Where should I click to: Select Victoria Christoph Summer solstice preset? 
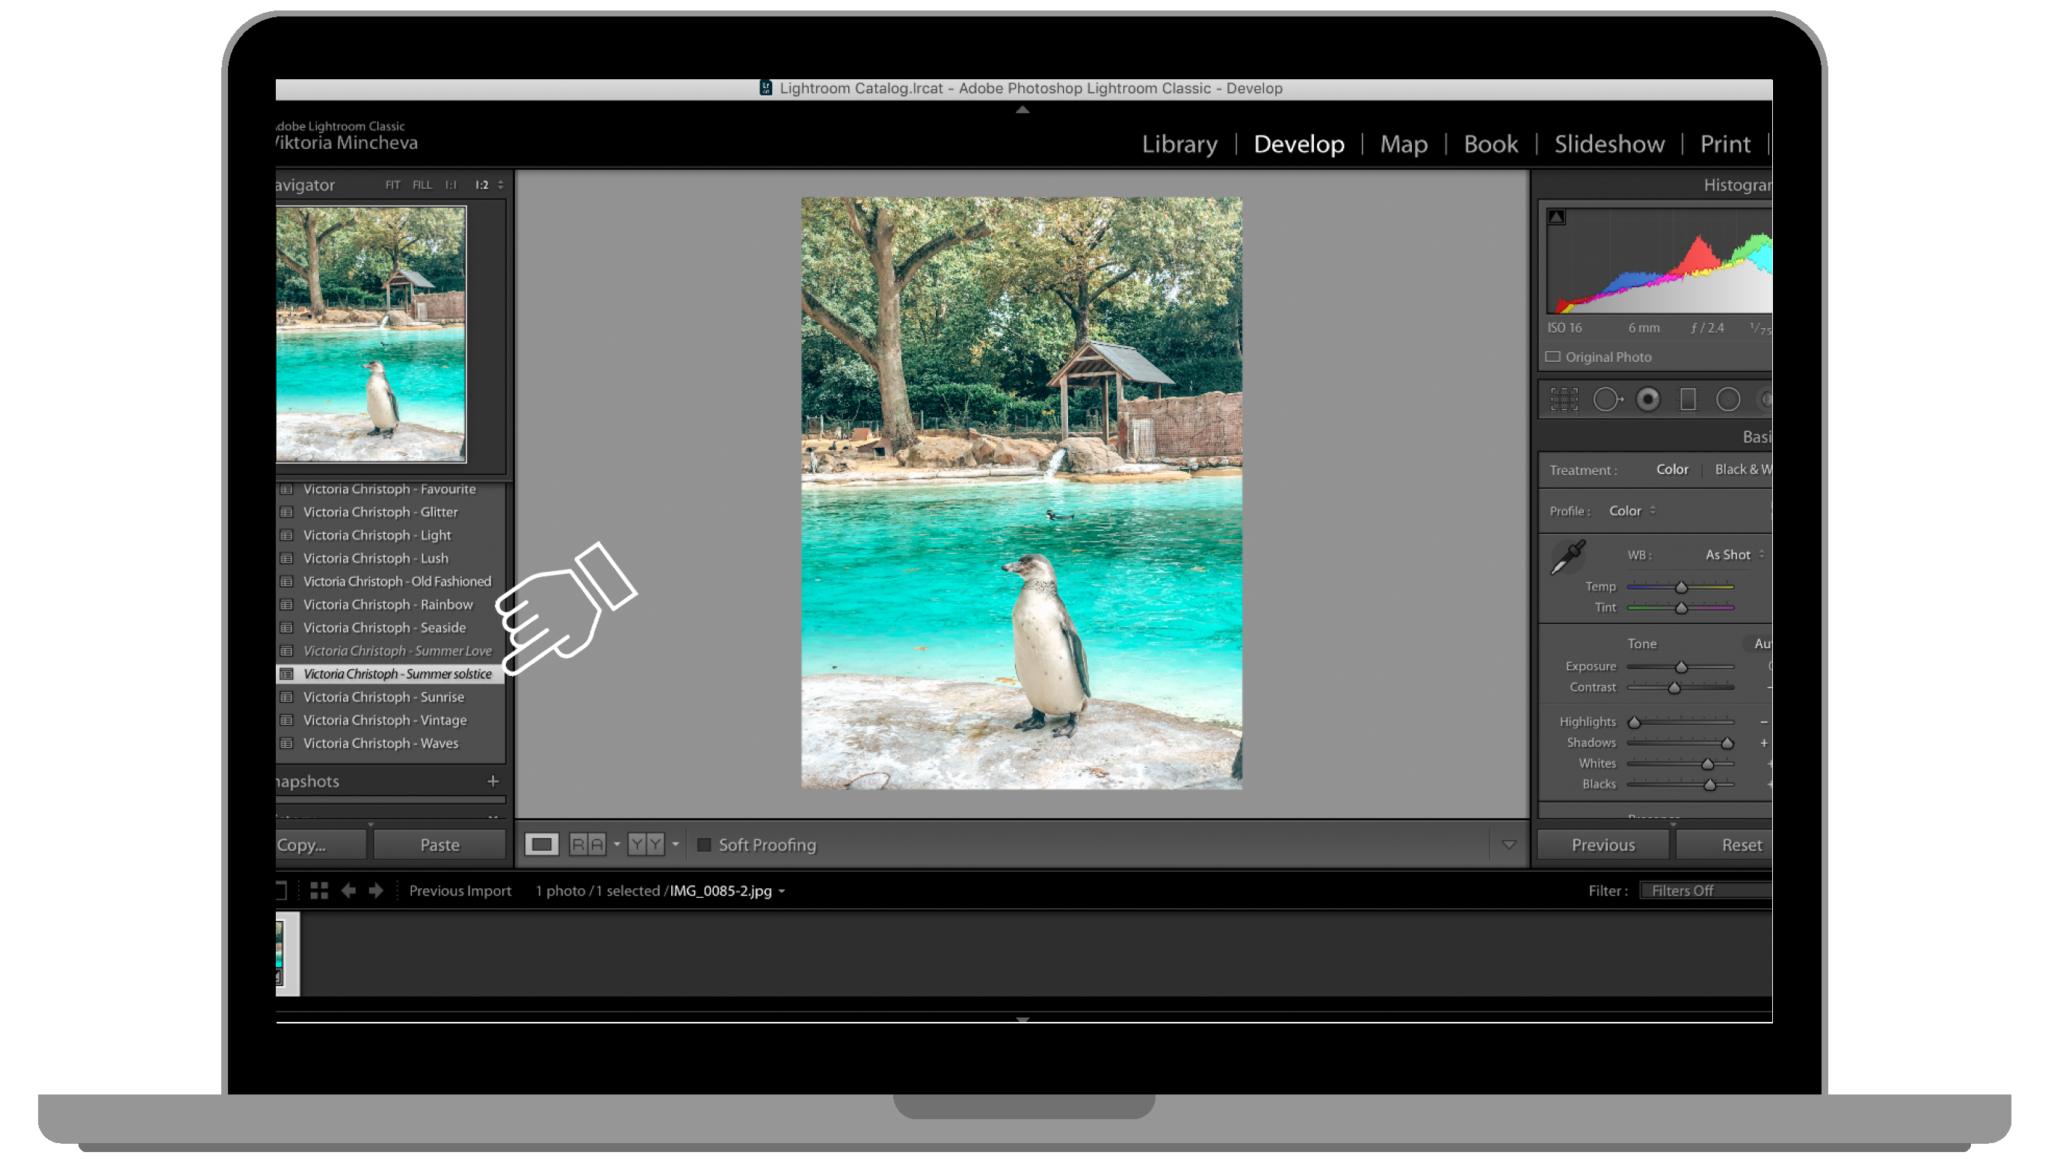394,673
